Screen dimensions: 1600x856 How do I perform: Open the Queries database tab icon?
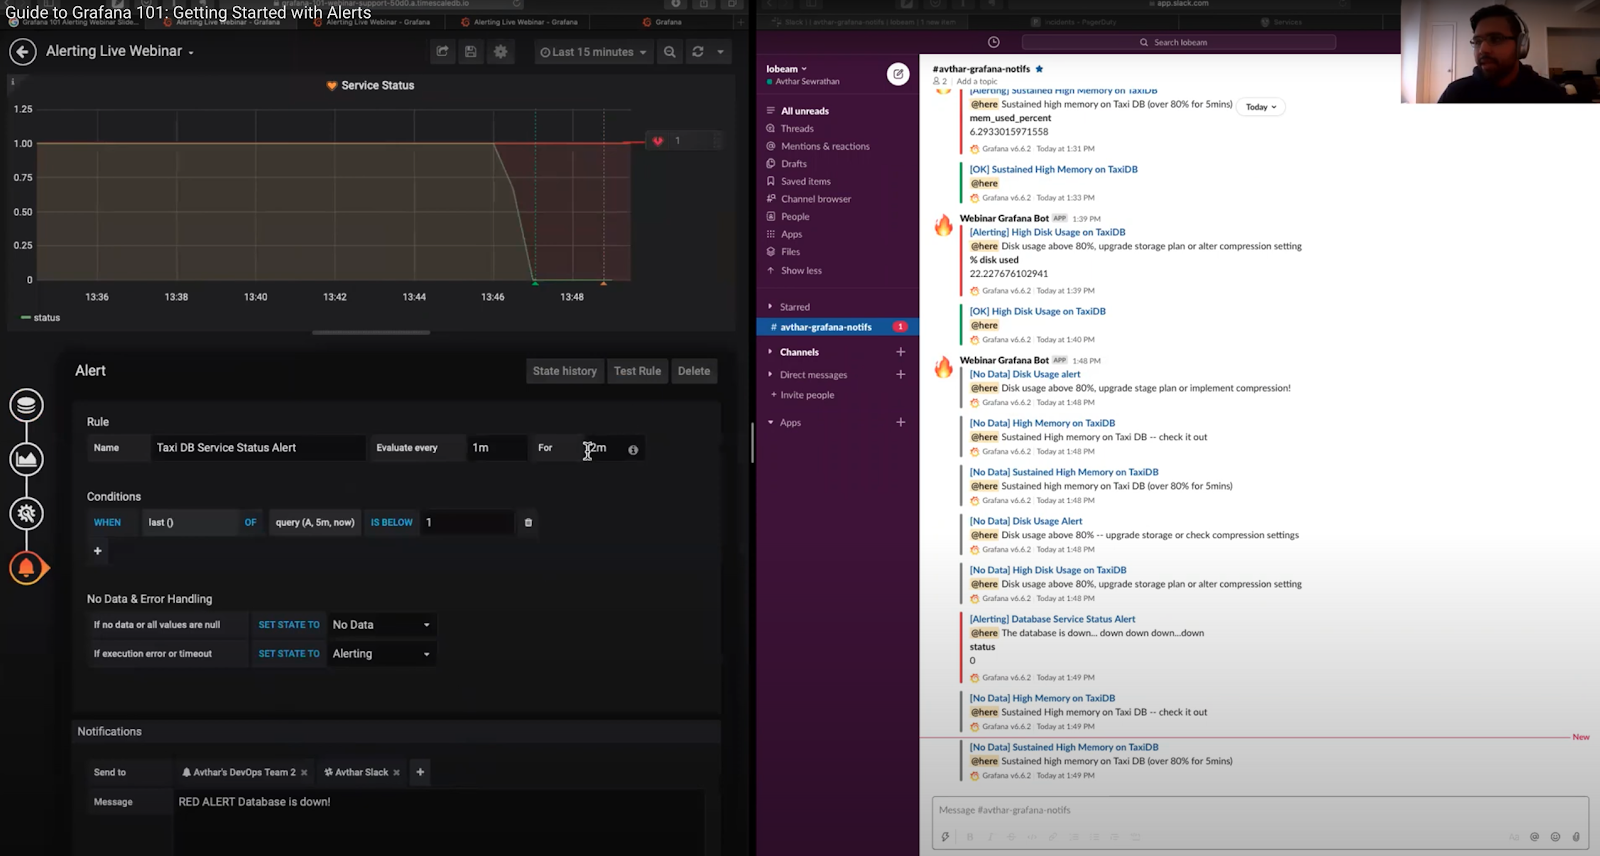click(27, 405)
